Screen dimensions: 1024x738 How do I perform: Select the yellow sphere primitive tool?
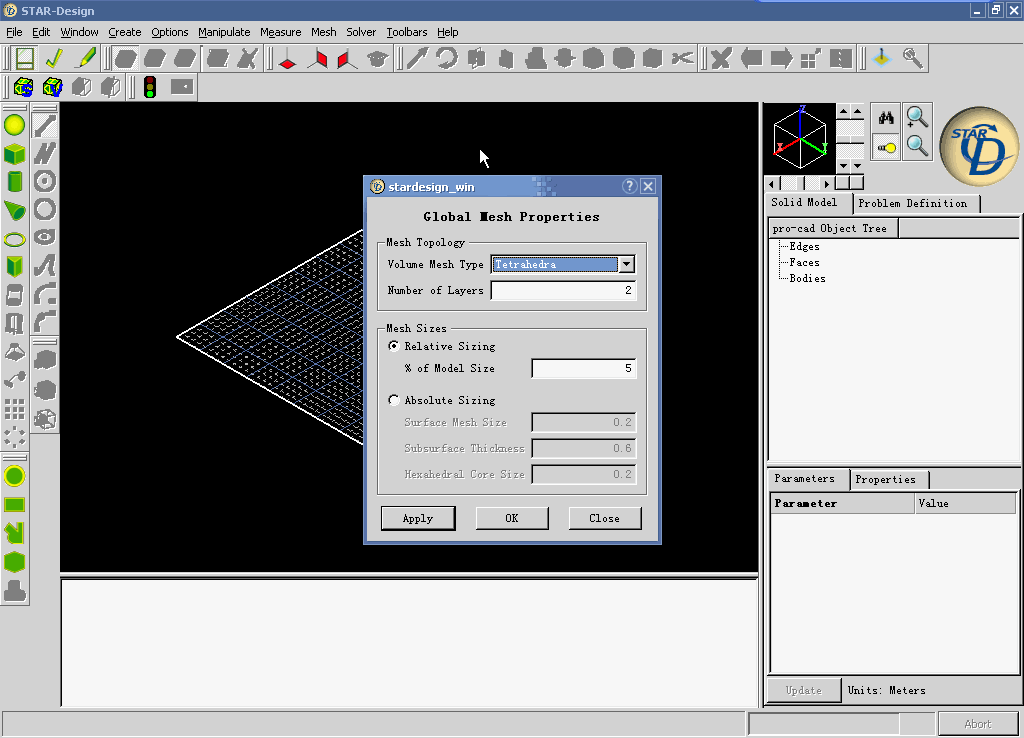click(x=14, y=125)
